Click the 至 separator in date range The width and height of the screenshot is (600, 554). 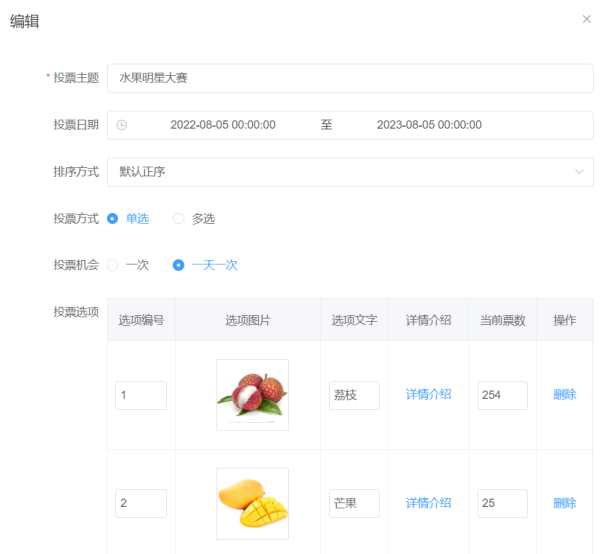pos(326,125)
